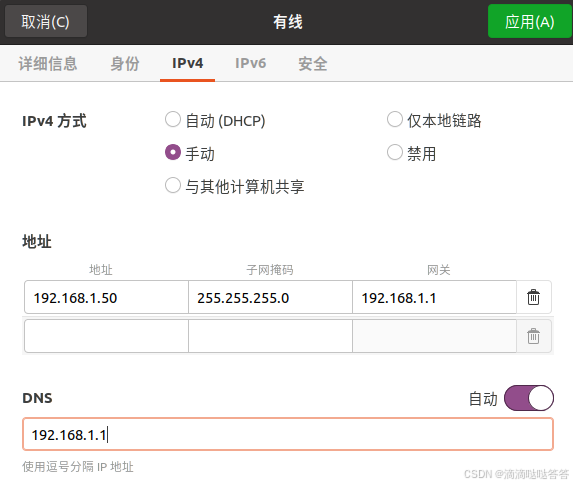
Task: Cancel with the 取消(C) button
Action: (46, 21)
